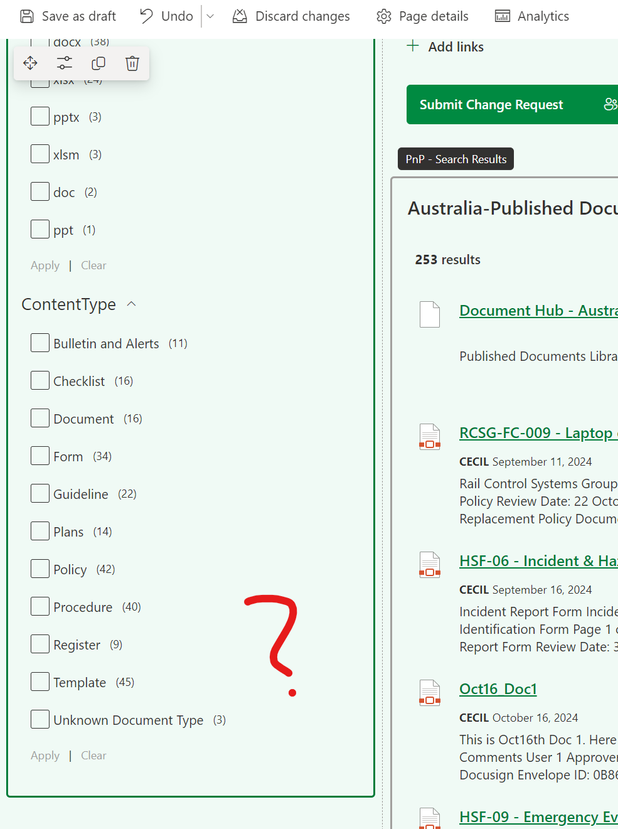Tick the doc file type checkbox
The height and width of the screenshot is (829, 618).
tap(40, 191)
